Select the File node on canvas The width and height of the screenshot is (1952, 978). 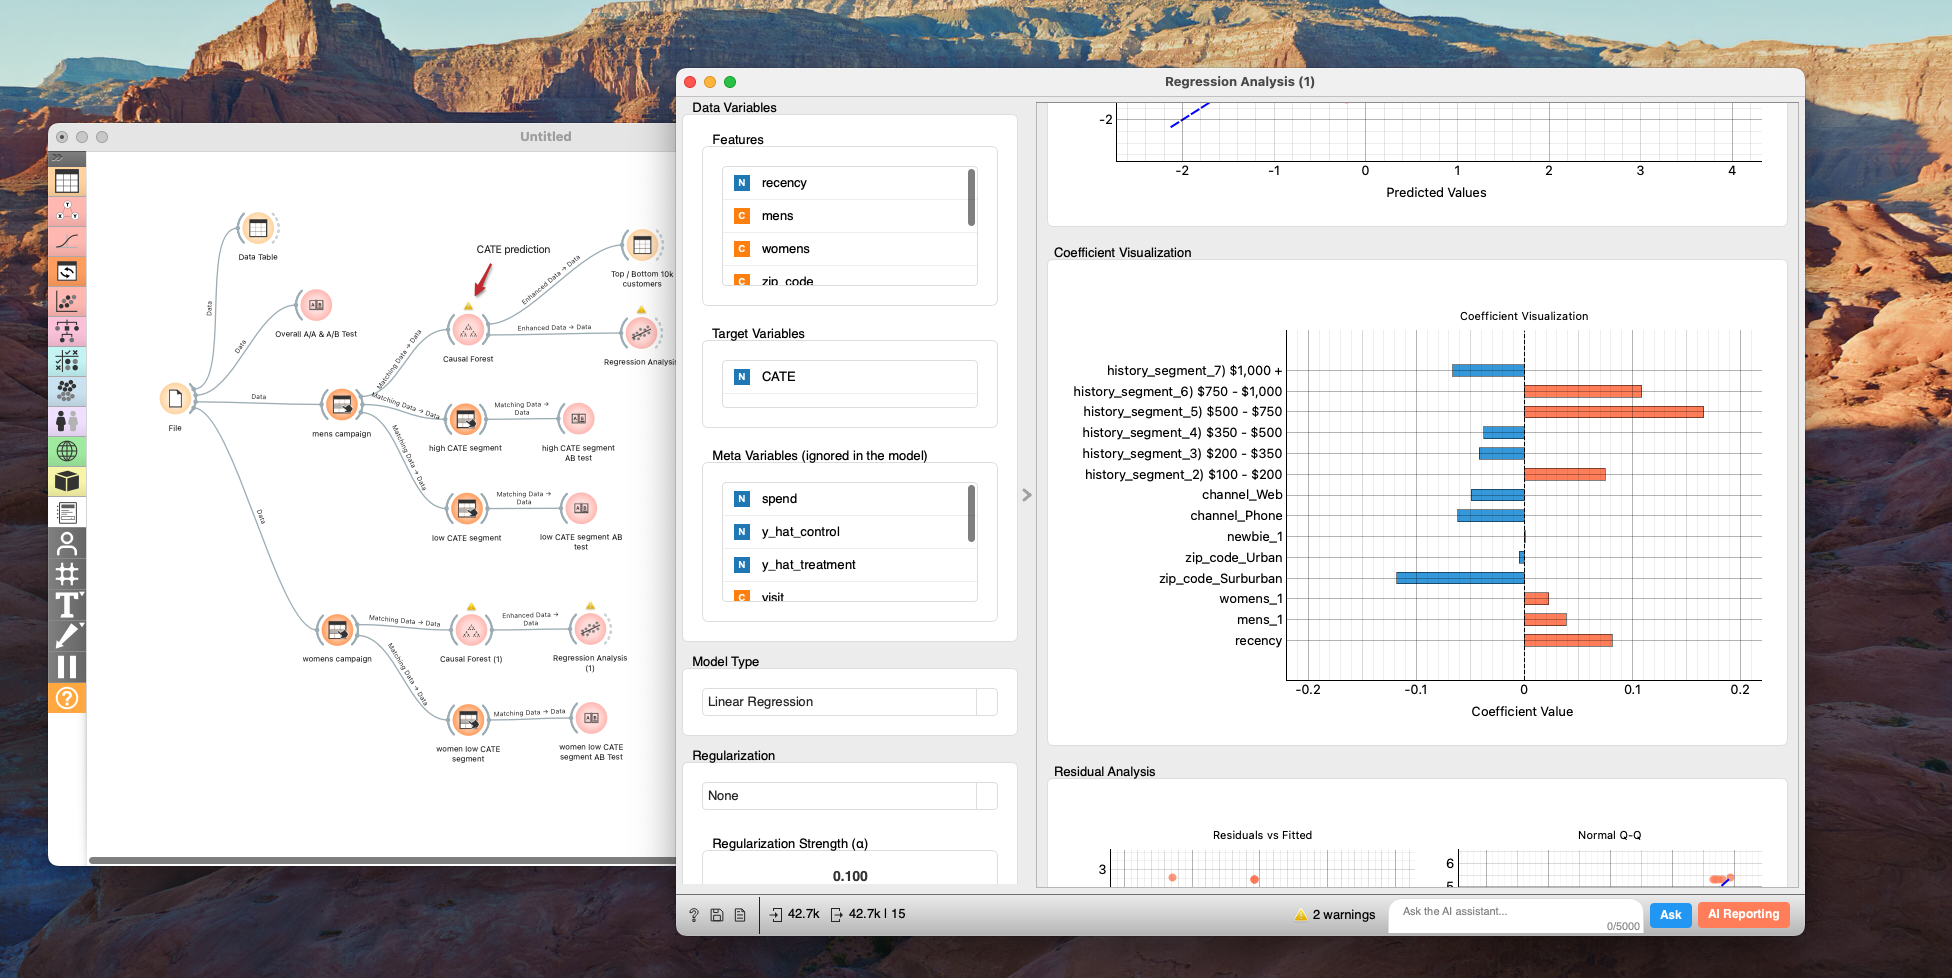click(x=175, y=399)
